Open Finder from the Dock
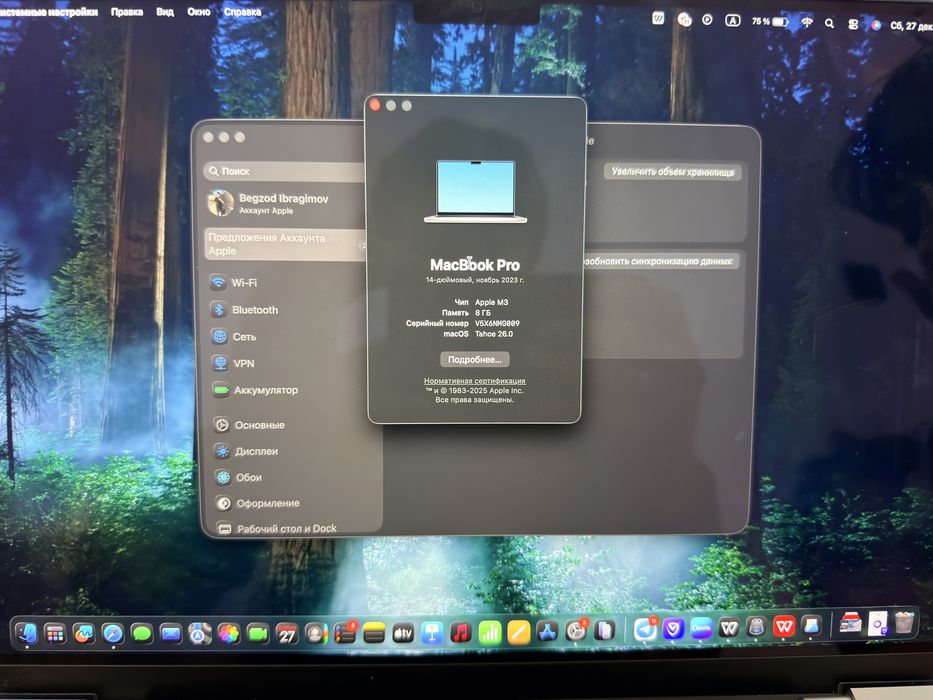The width and height of the screenshot is (933, 700). pos(27,633)
